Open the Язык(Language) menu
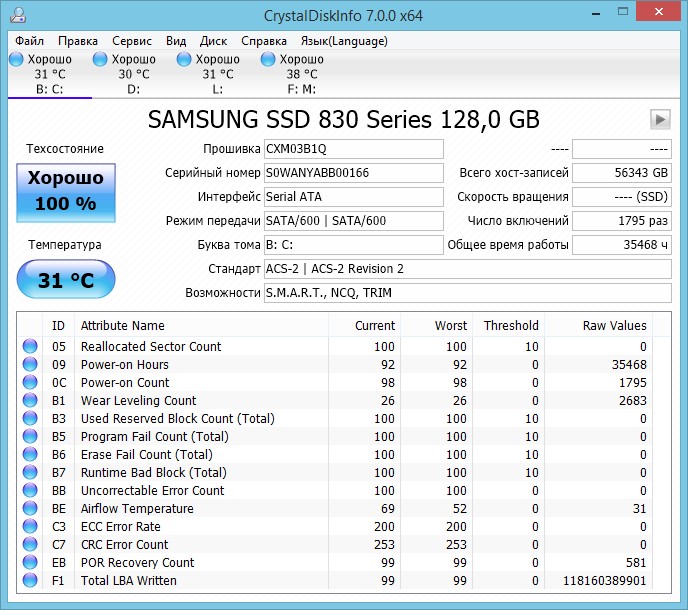This screenshot has width=688, height=610. (344, 41)
